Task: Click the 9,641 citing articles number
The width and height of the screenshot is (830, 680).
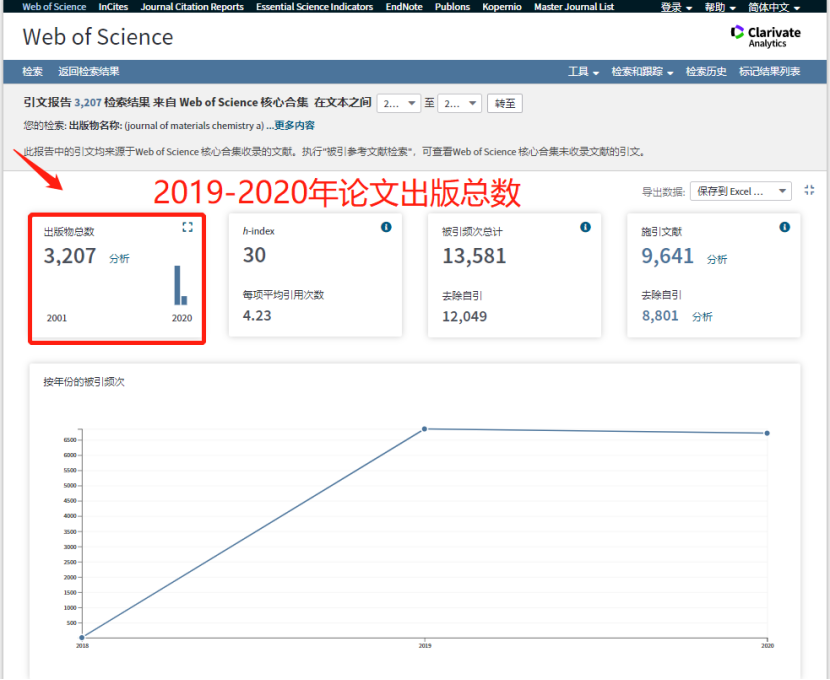Action: click(x=667, y=256)
